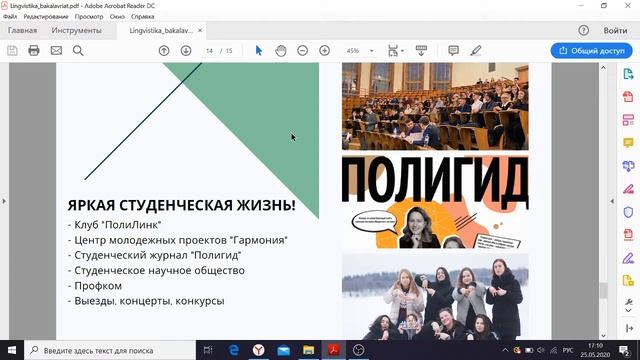Choose the Selection arrow tool

(x=259, y=51)
